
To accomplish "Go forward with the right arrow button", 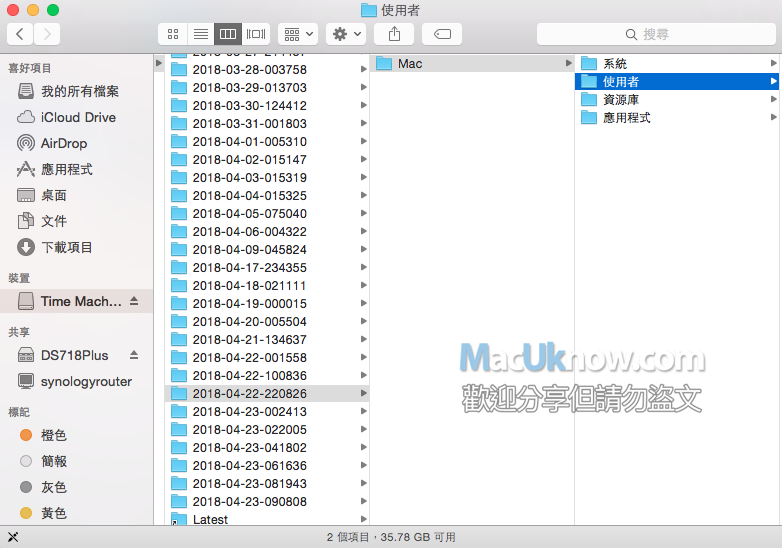I will 46,34.
